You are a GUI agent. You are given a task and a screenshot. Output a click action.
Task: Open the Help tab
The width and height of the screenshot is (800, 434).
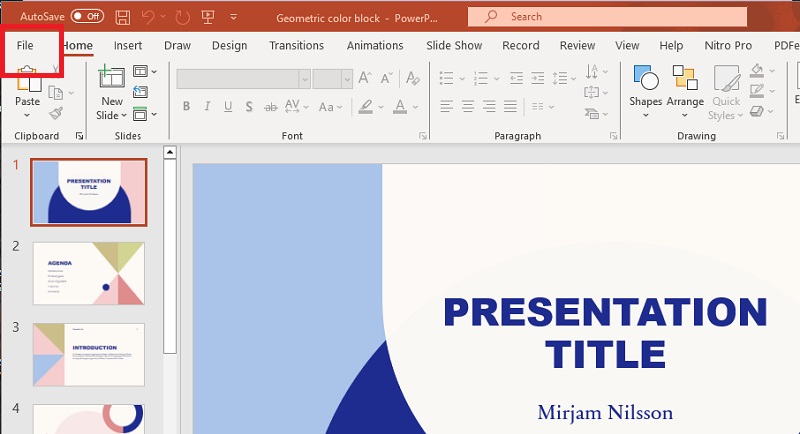click(671, 45)
